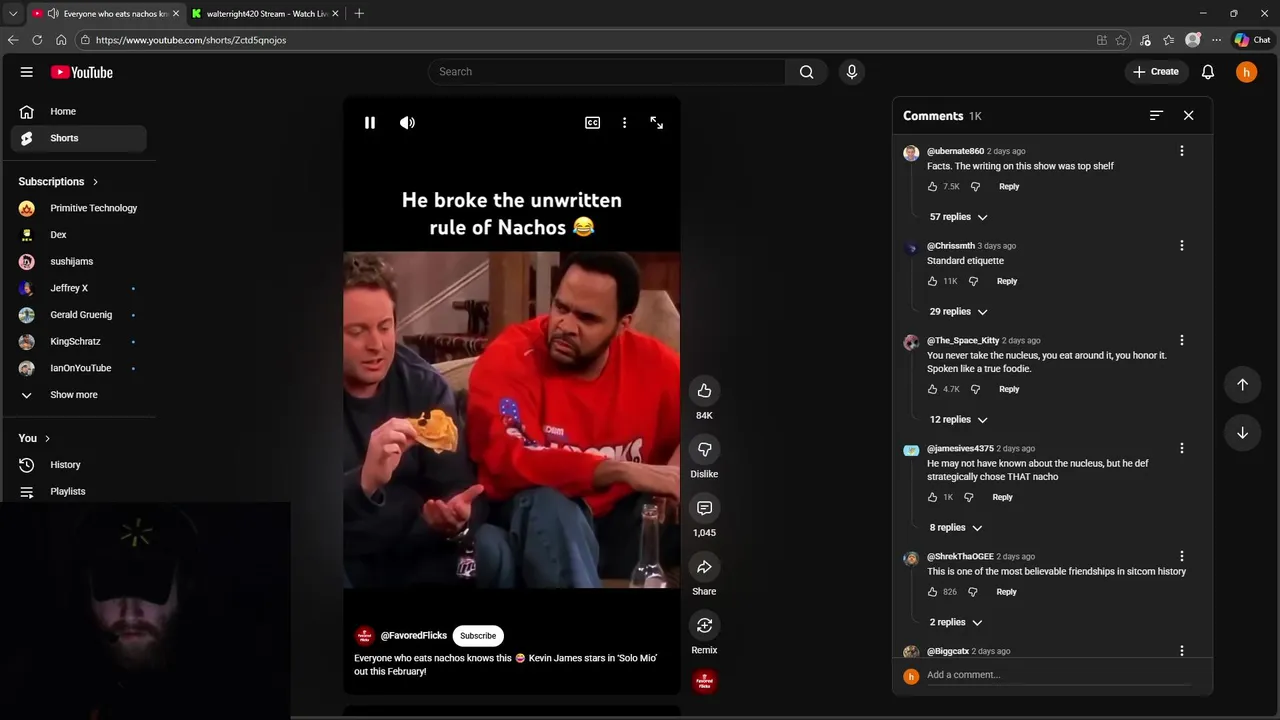Image resolution: width=1280 pixels, height=720 pixels.
Task: Open History in sidebar
Action: (80, 465)
